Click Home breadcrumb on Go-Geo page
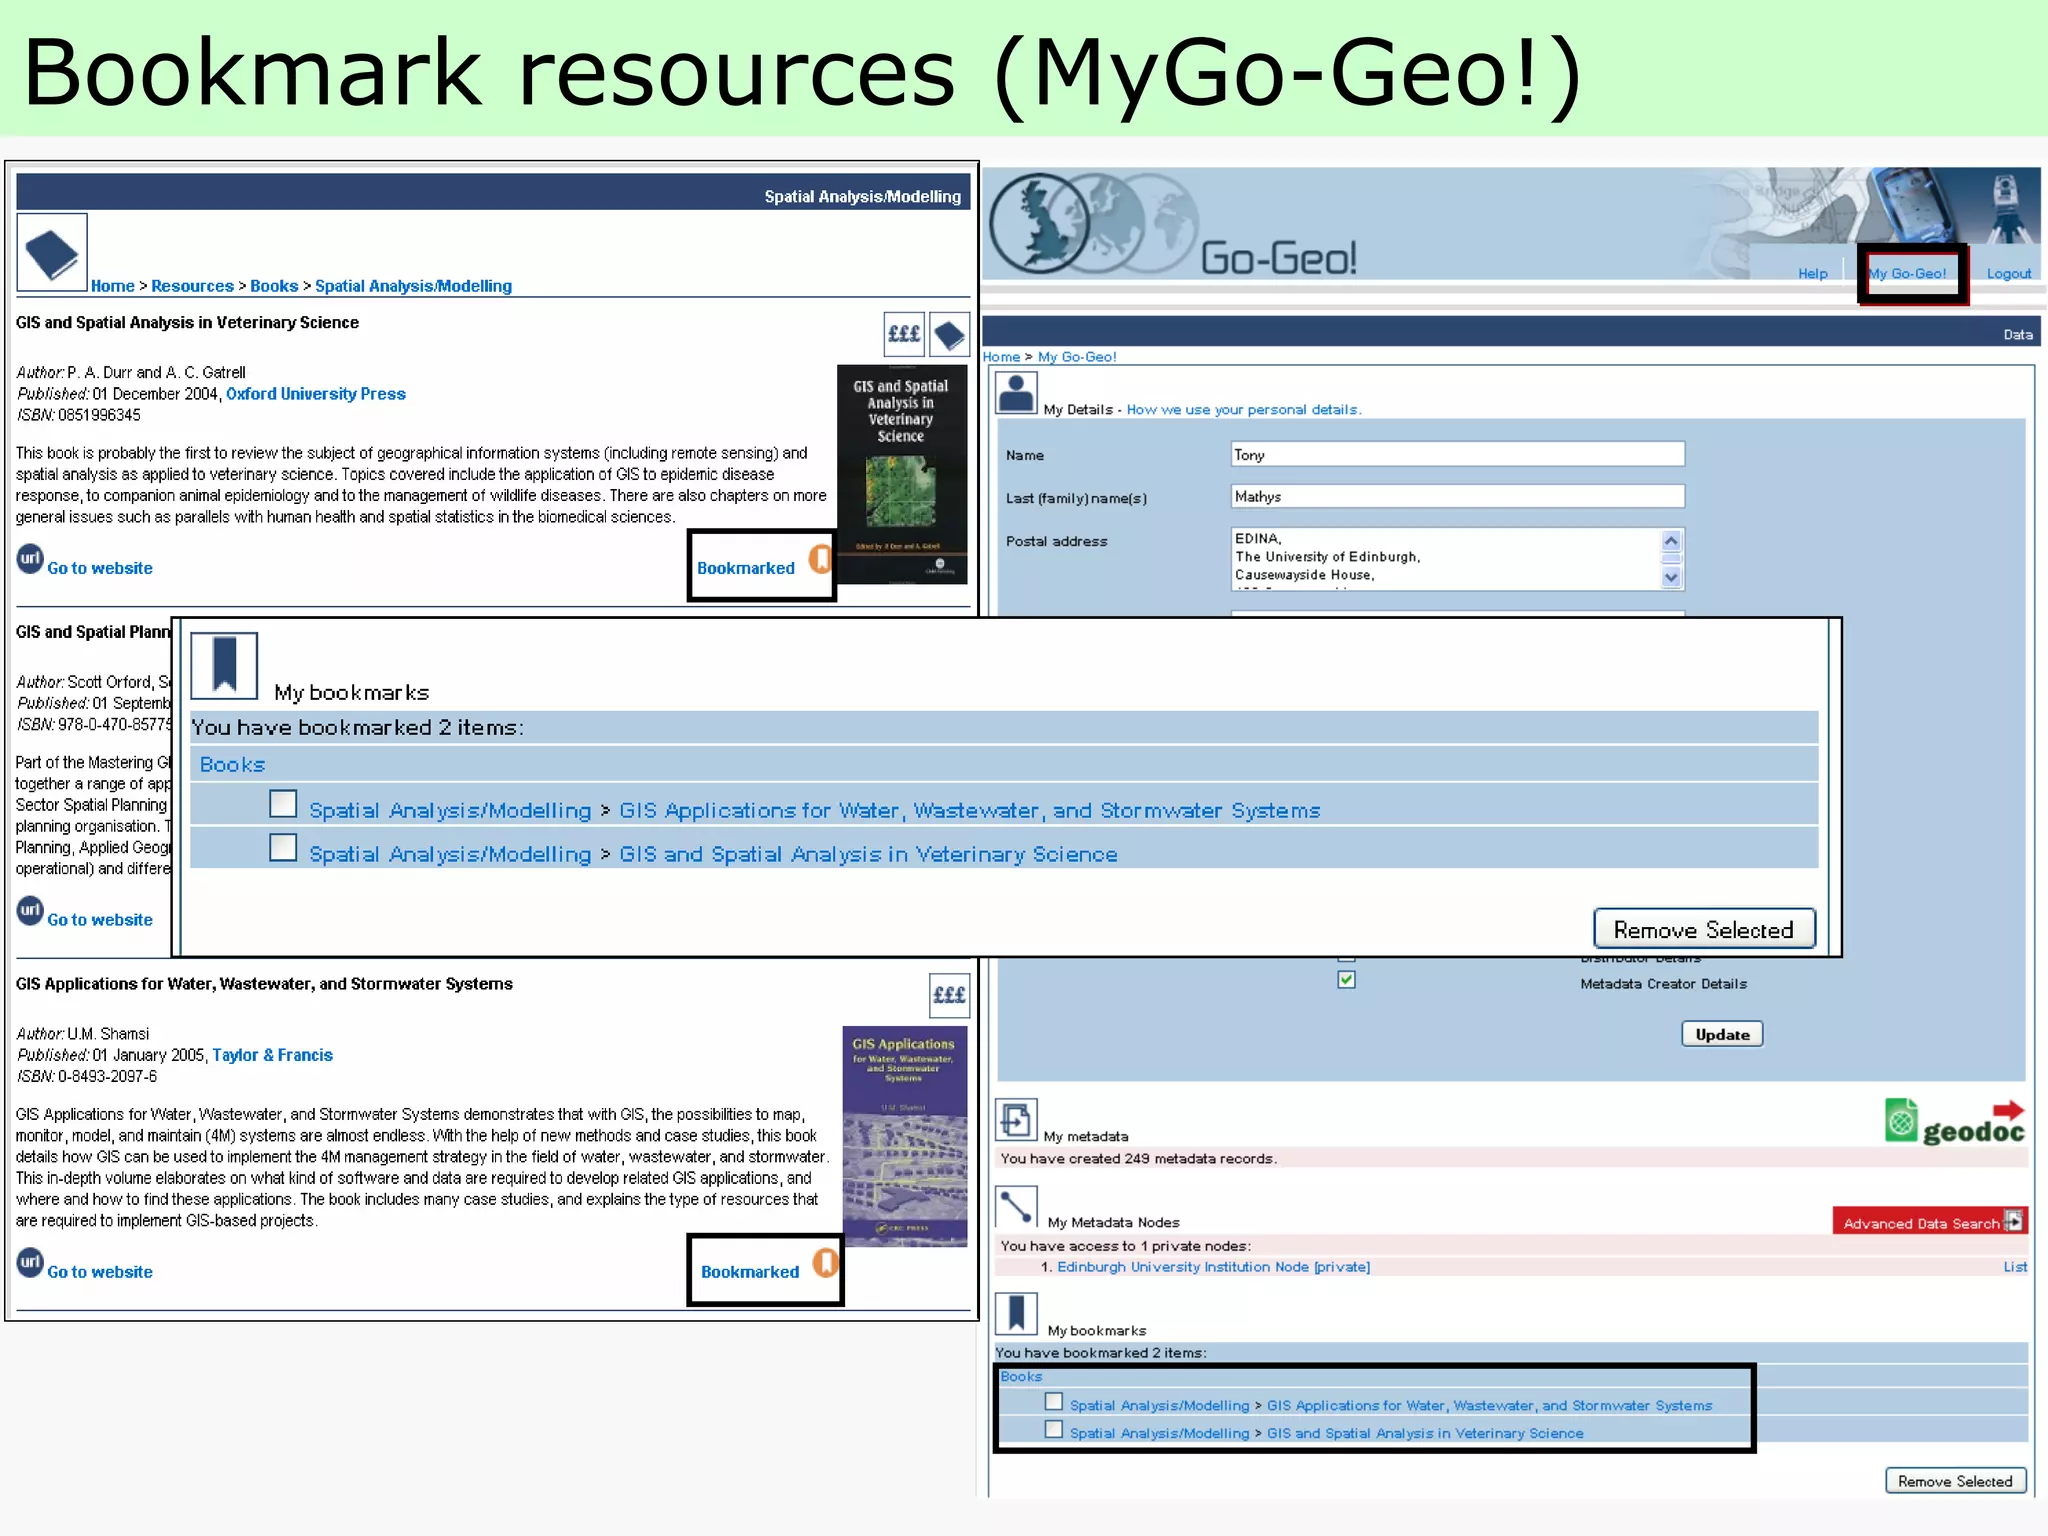The height and width of the screenshot is (1536, 2048). [1001, 357]
